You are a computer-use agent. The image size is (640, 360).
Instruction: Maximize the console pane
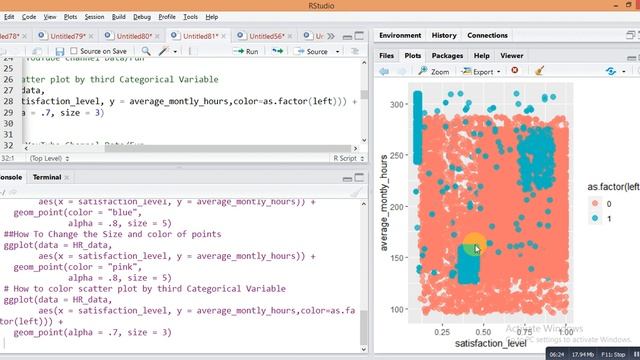[359, 178]
